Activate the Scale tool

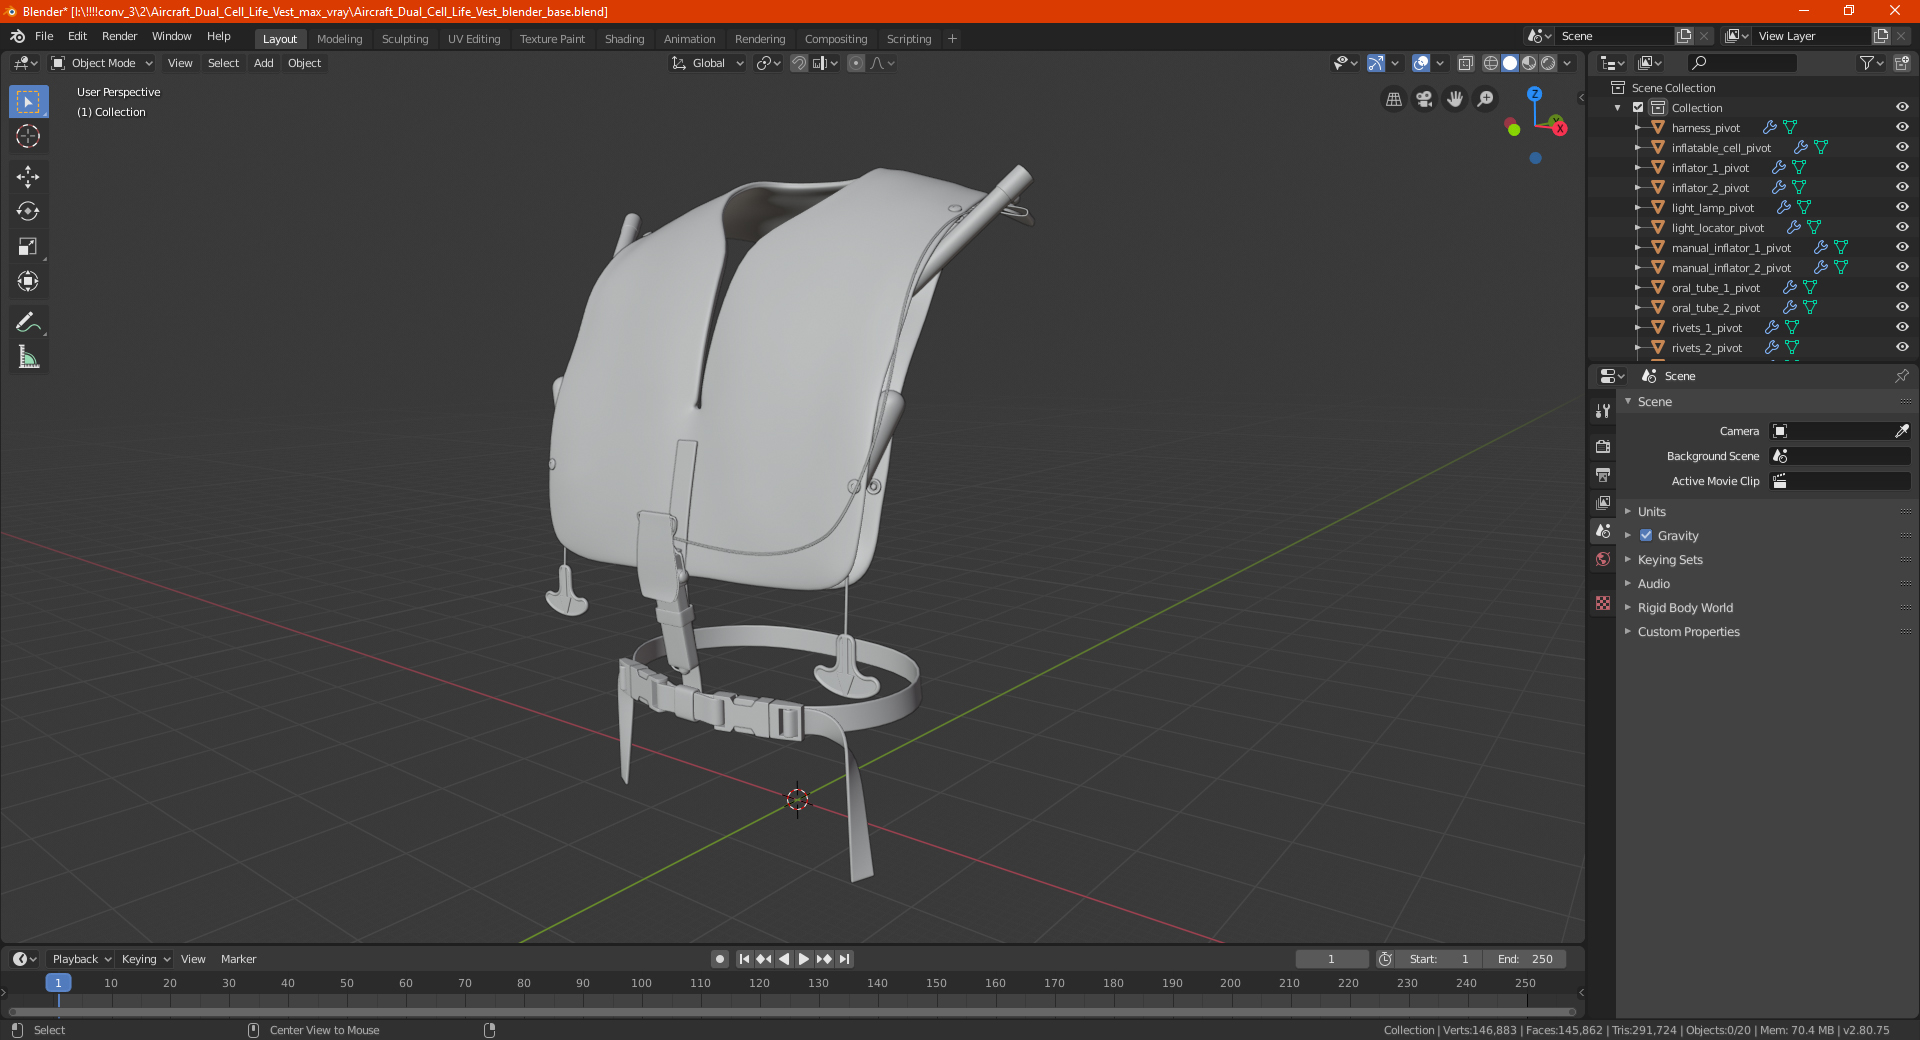[28, 247]
